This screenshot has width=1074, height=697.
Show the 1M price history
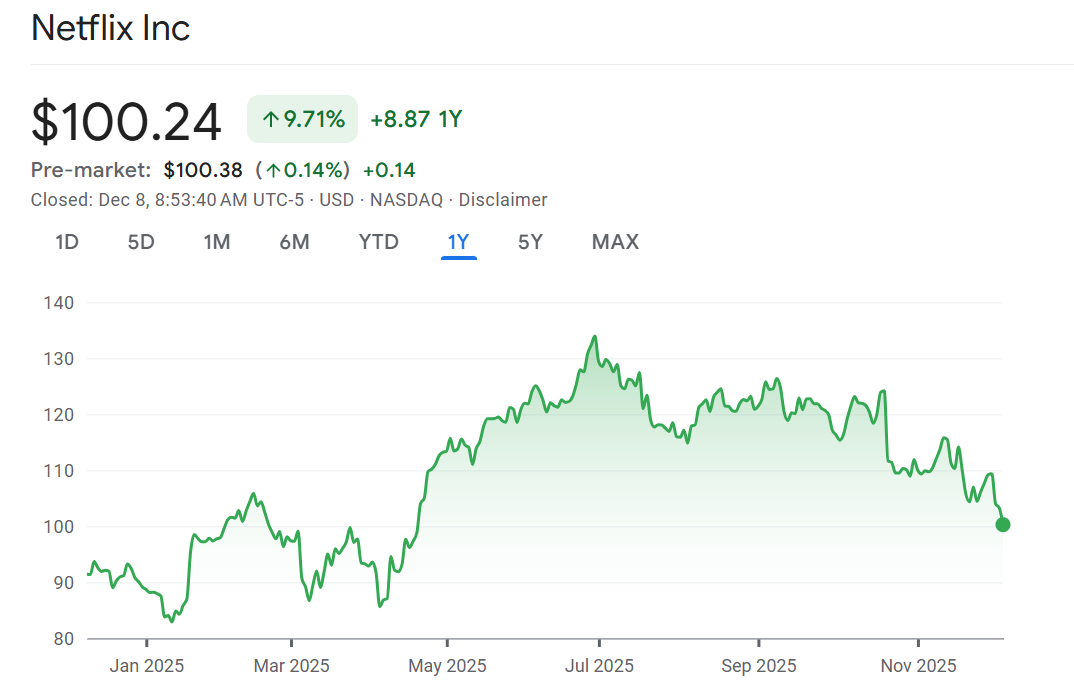[x=217, y=242]
